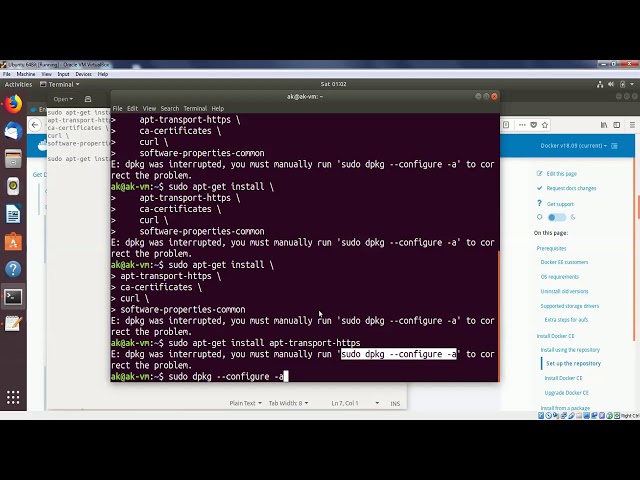Viewport: 640px width, 480px height.
Task: Go to OS requirements link
Action: tap(560, 277)
